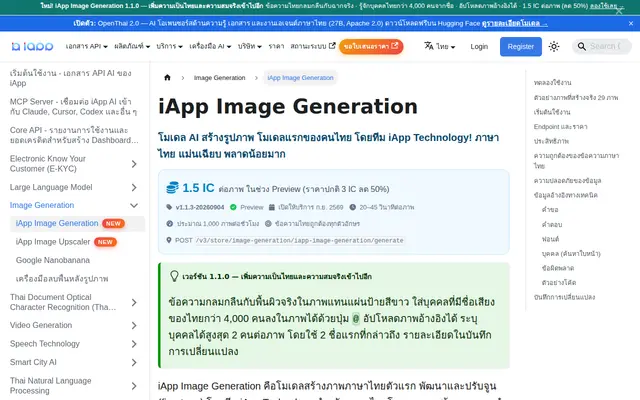640x400 pixels.
Task: Click the iApp logo in header
Action: 32,47
